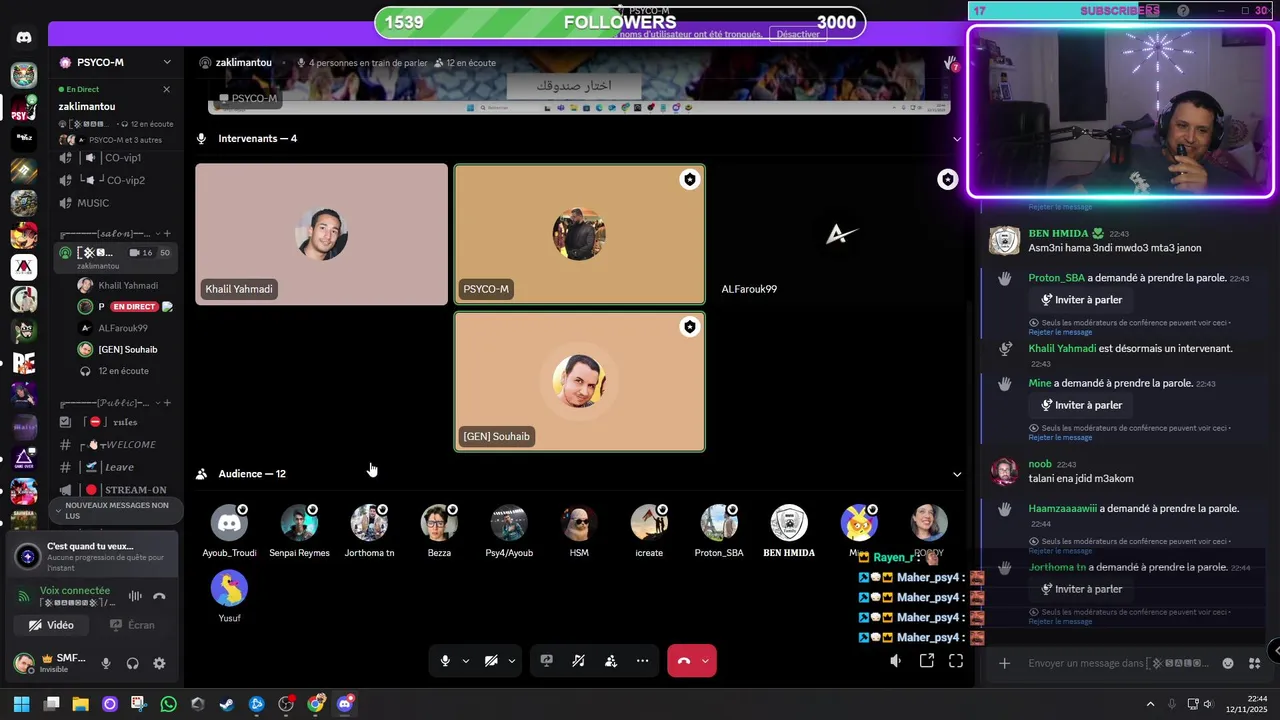
Task: Disconnect voice via phone icon in voice panel
Action: (159, 596)
